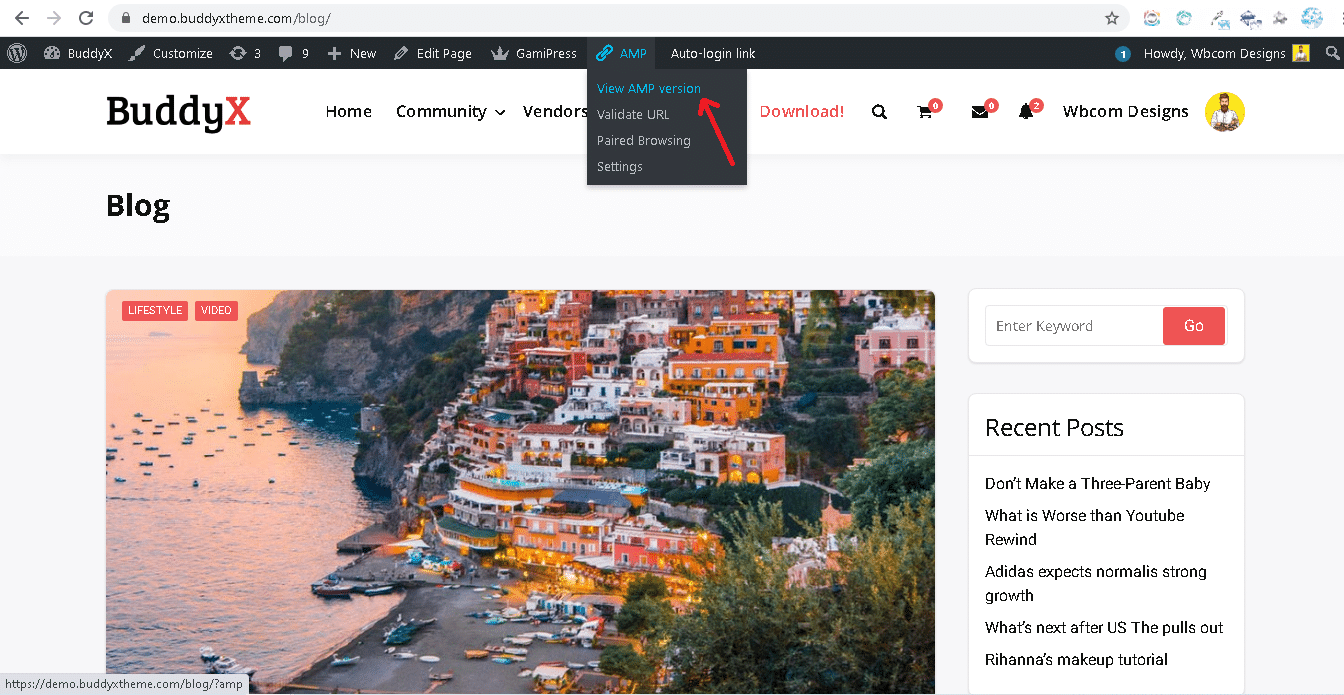The width and height of the screenshot is (1344, 695).
Task: Open messages with the envelope icon
Action: [980, 112]
